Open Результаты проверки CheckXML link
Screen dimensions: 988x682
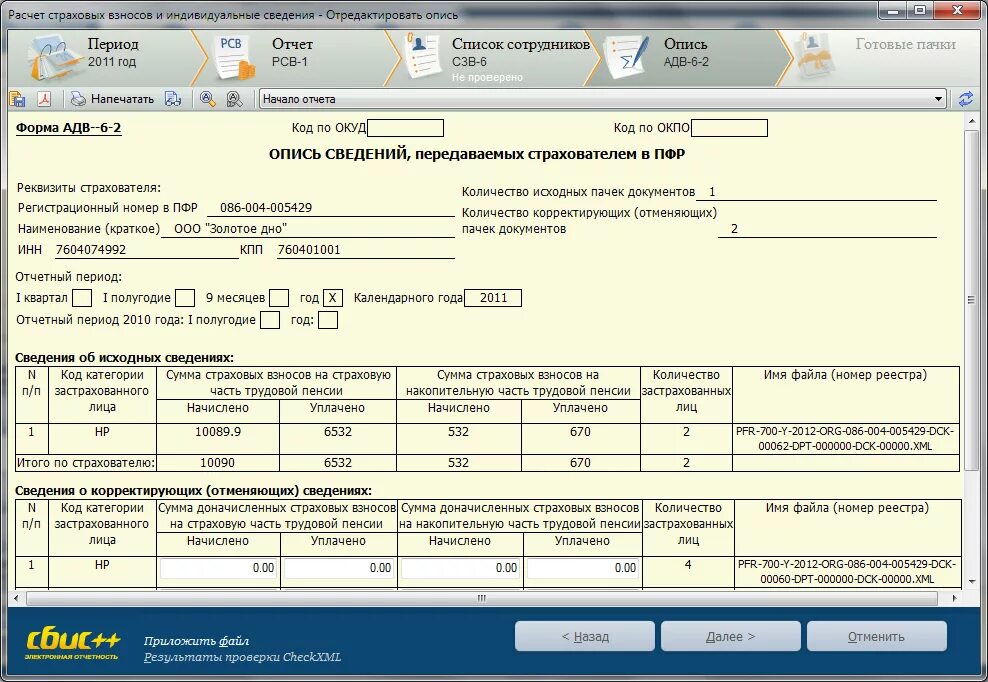(242, 657)
